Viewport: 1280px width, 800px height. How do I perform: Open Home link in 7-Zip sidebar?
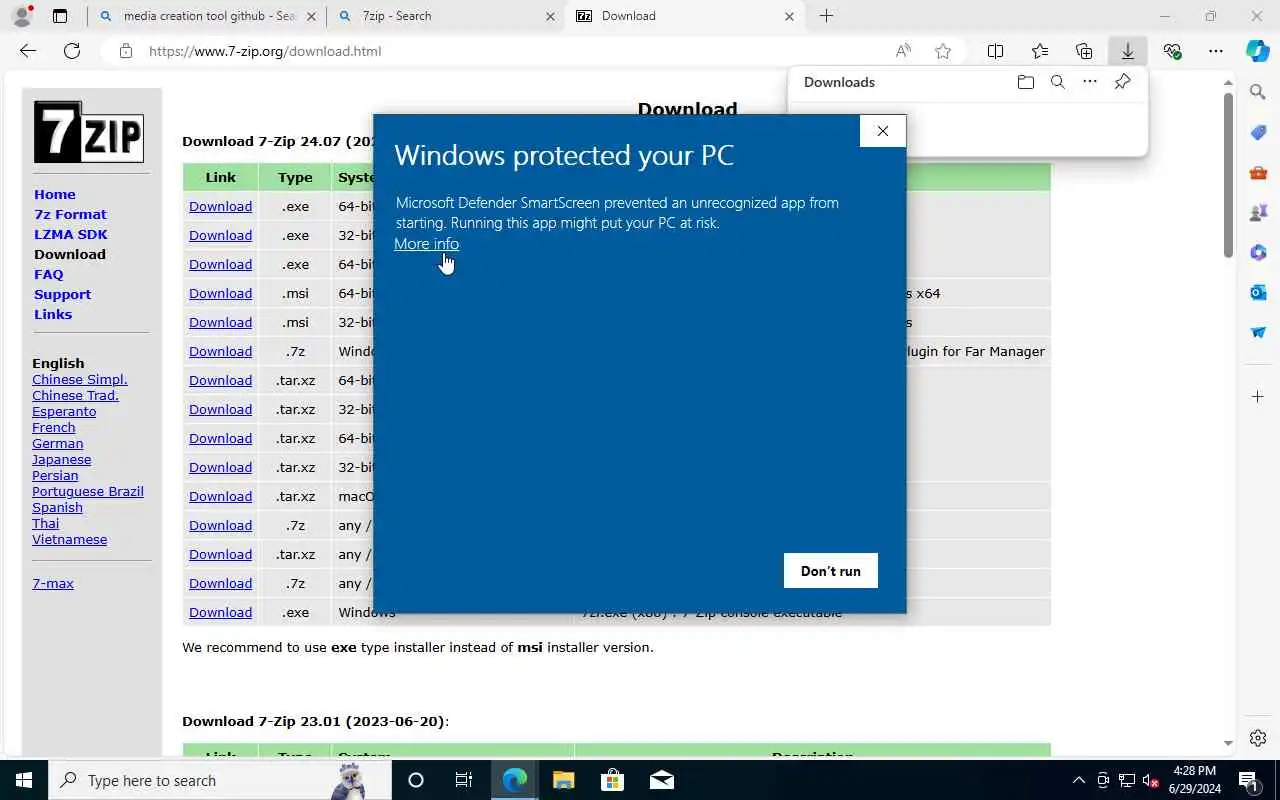55,194
